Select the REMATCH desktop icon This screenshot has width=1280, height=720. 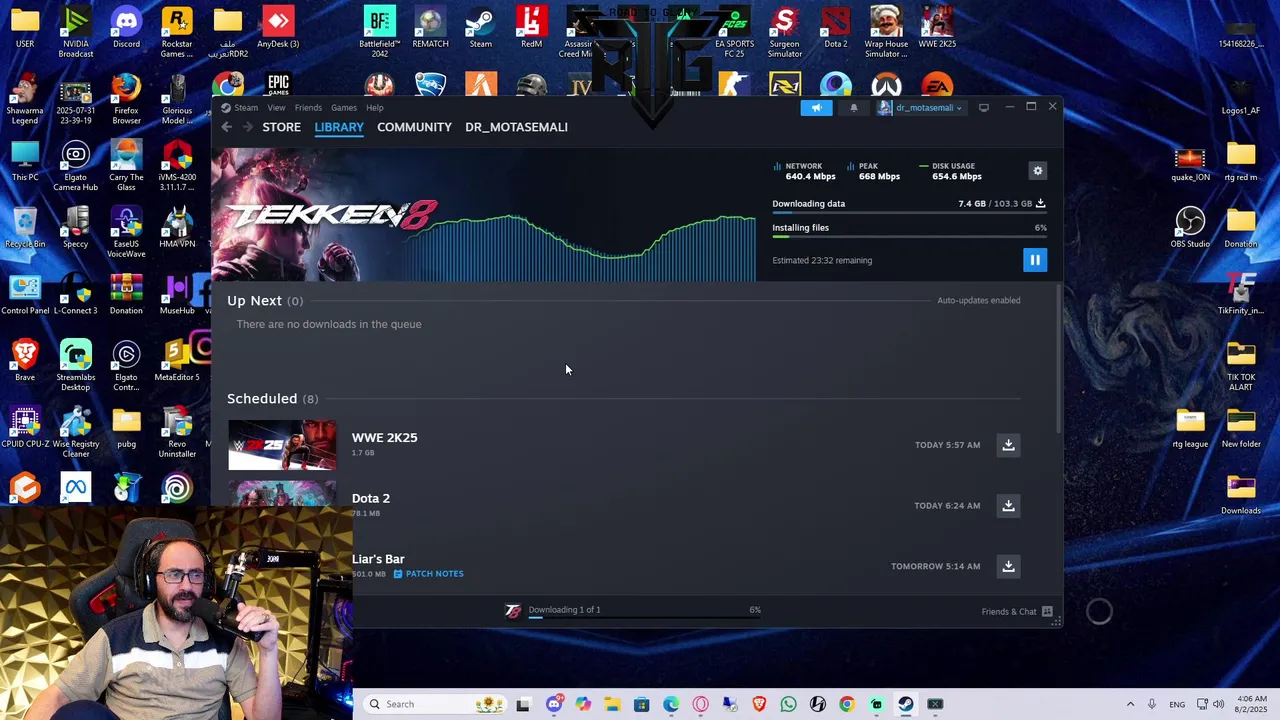point(430,27)
